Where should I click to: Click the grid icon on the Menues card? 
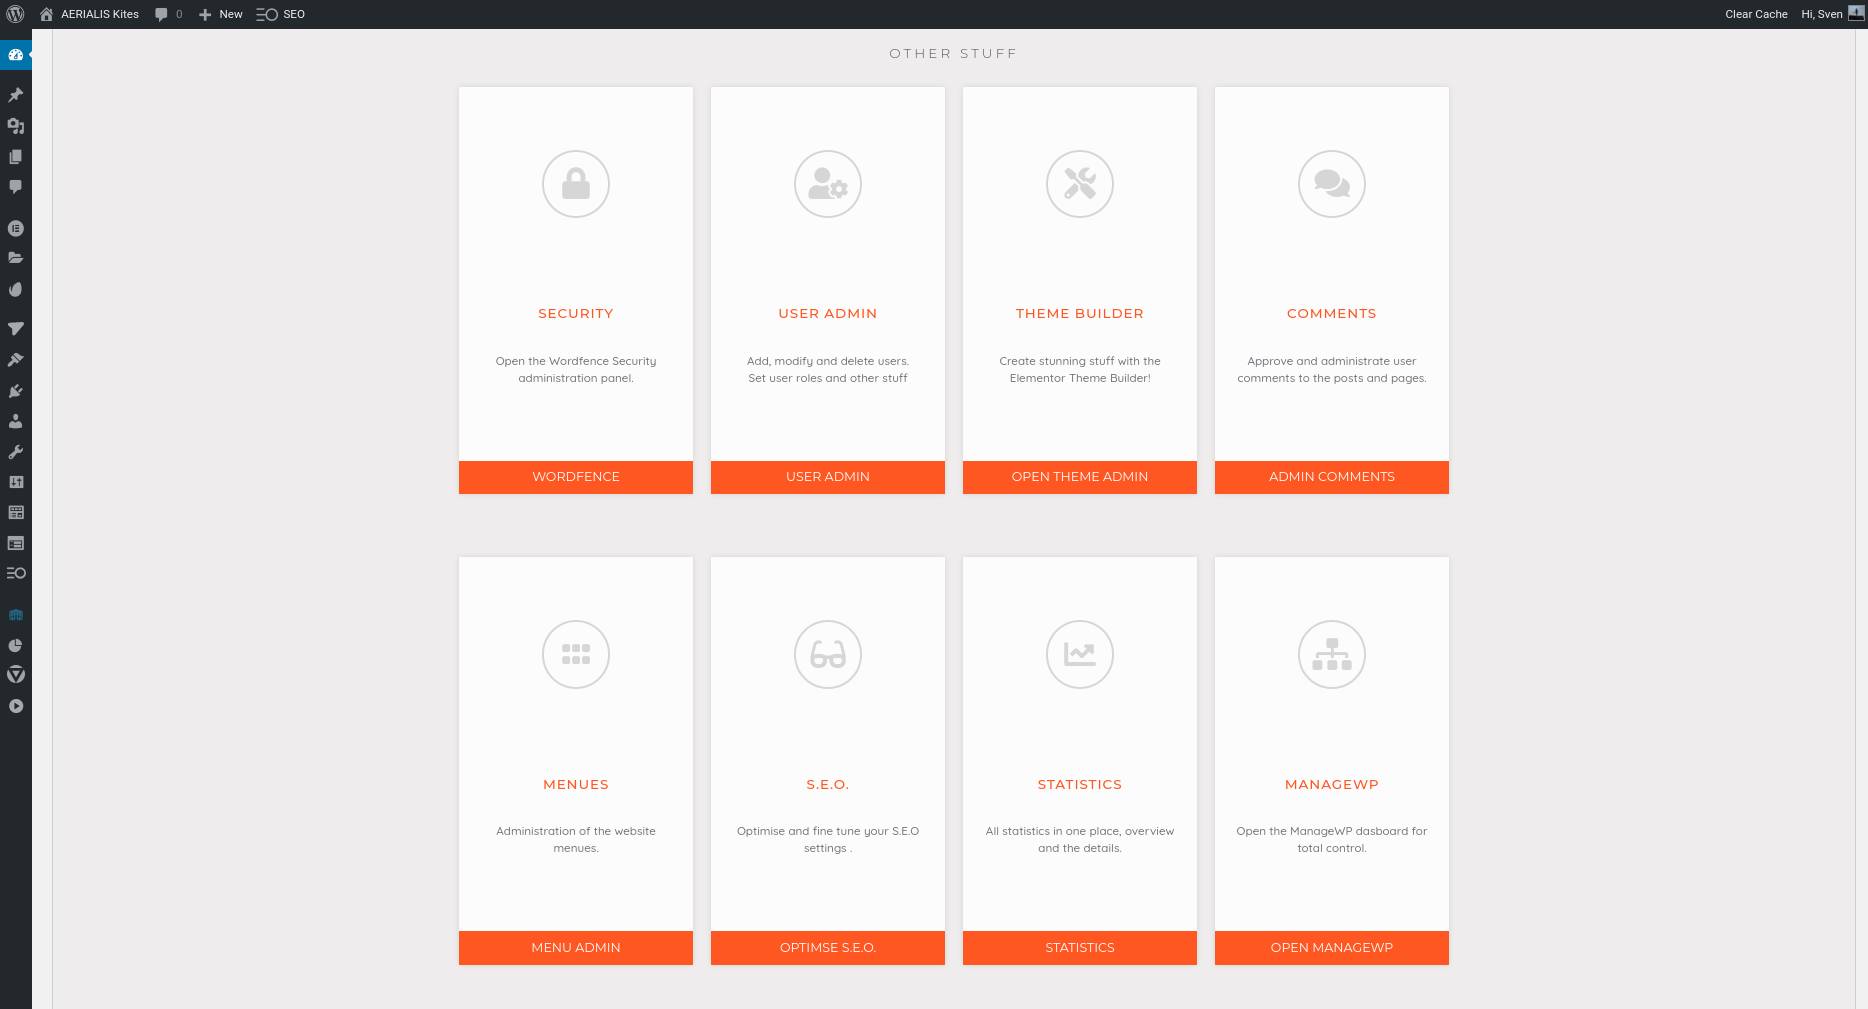[576, 655]
